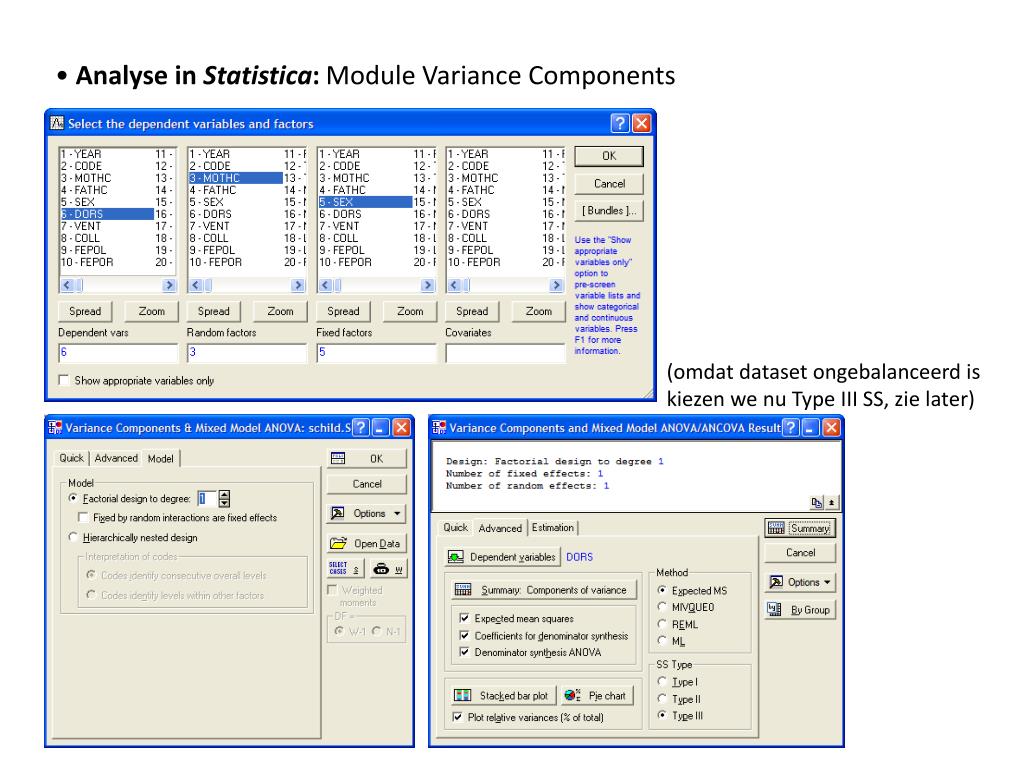The height and width of the screenshot is (768, 1024).
Task: Check Fixed by random interactions are fixed effects
Action: click(83, 517)
